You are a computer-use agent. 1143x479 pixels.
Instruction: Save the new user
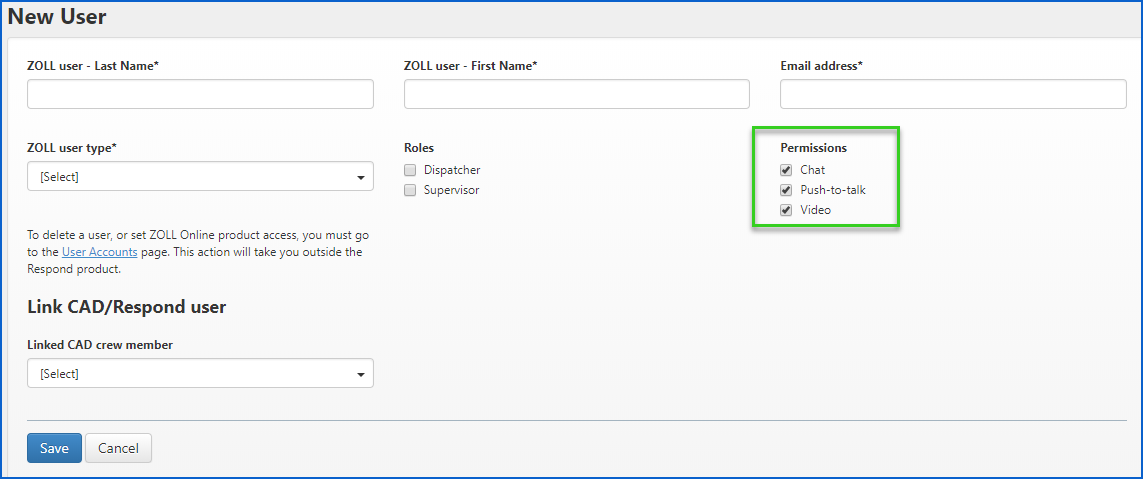54,448
